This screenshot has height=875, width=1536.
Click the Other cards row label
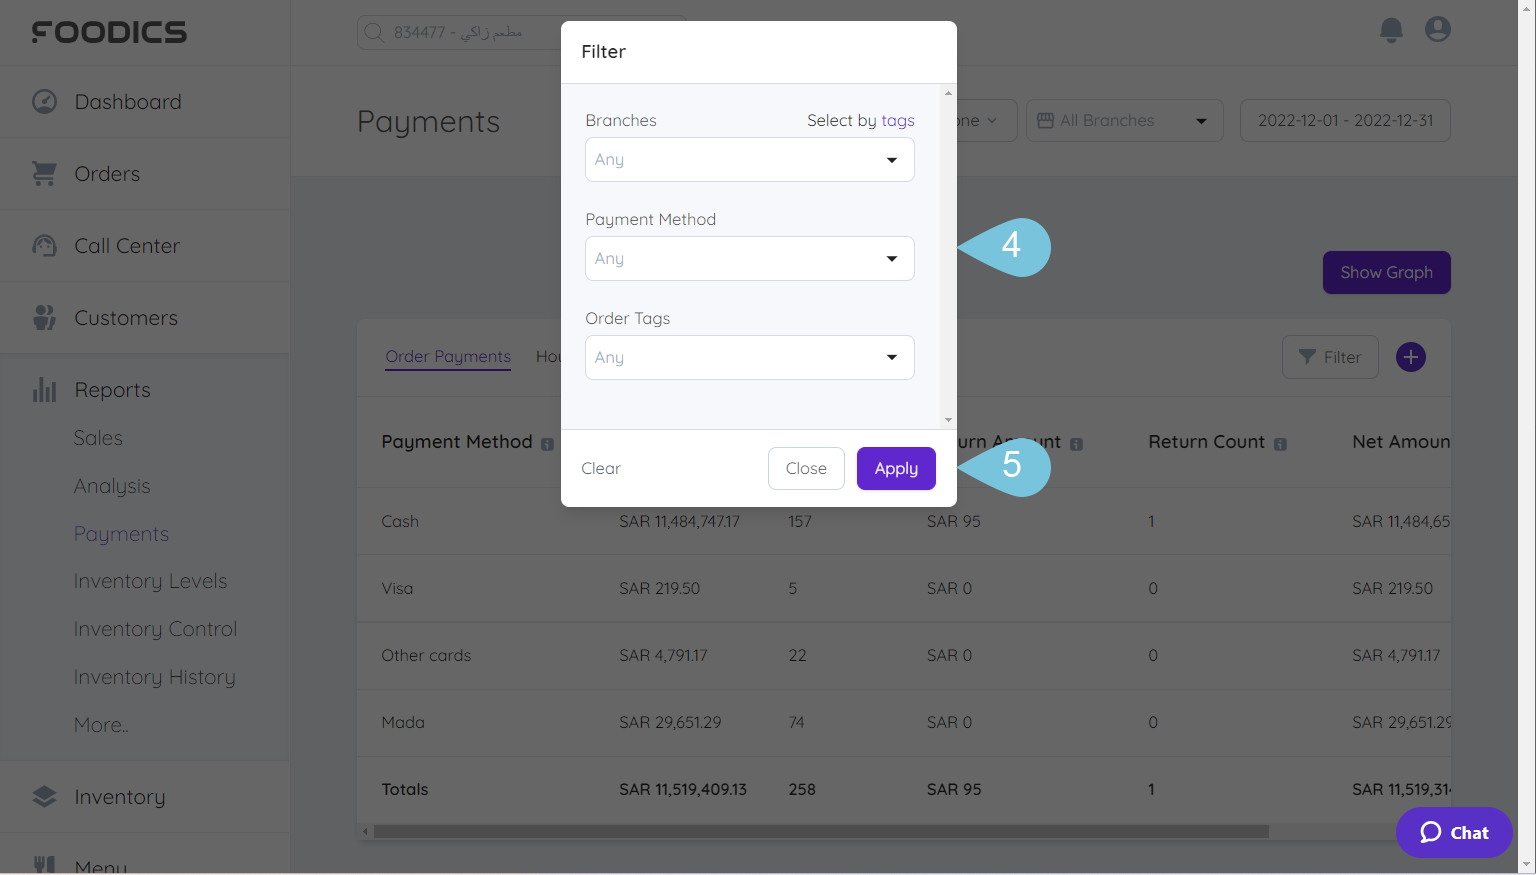click(426, 656)
